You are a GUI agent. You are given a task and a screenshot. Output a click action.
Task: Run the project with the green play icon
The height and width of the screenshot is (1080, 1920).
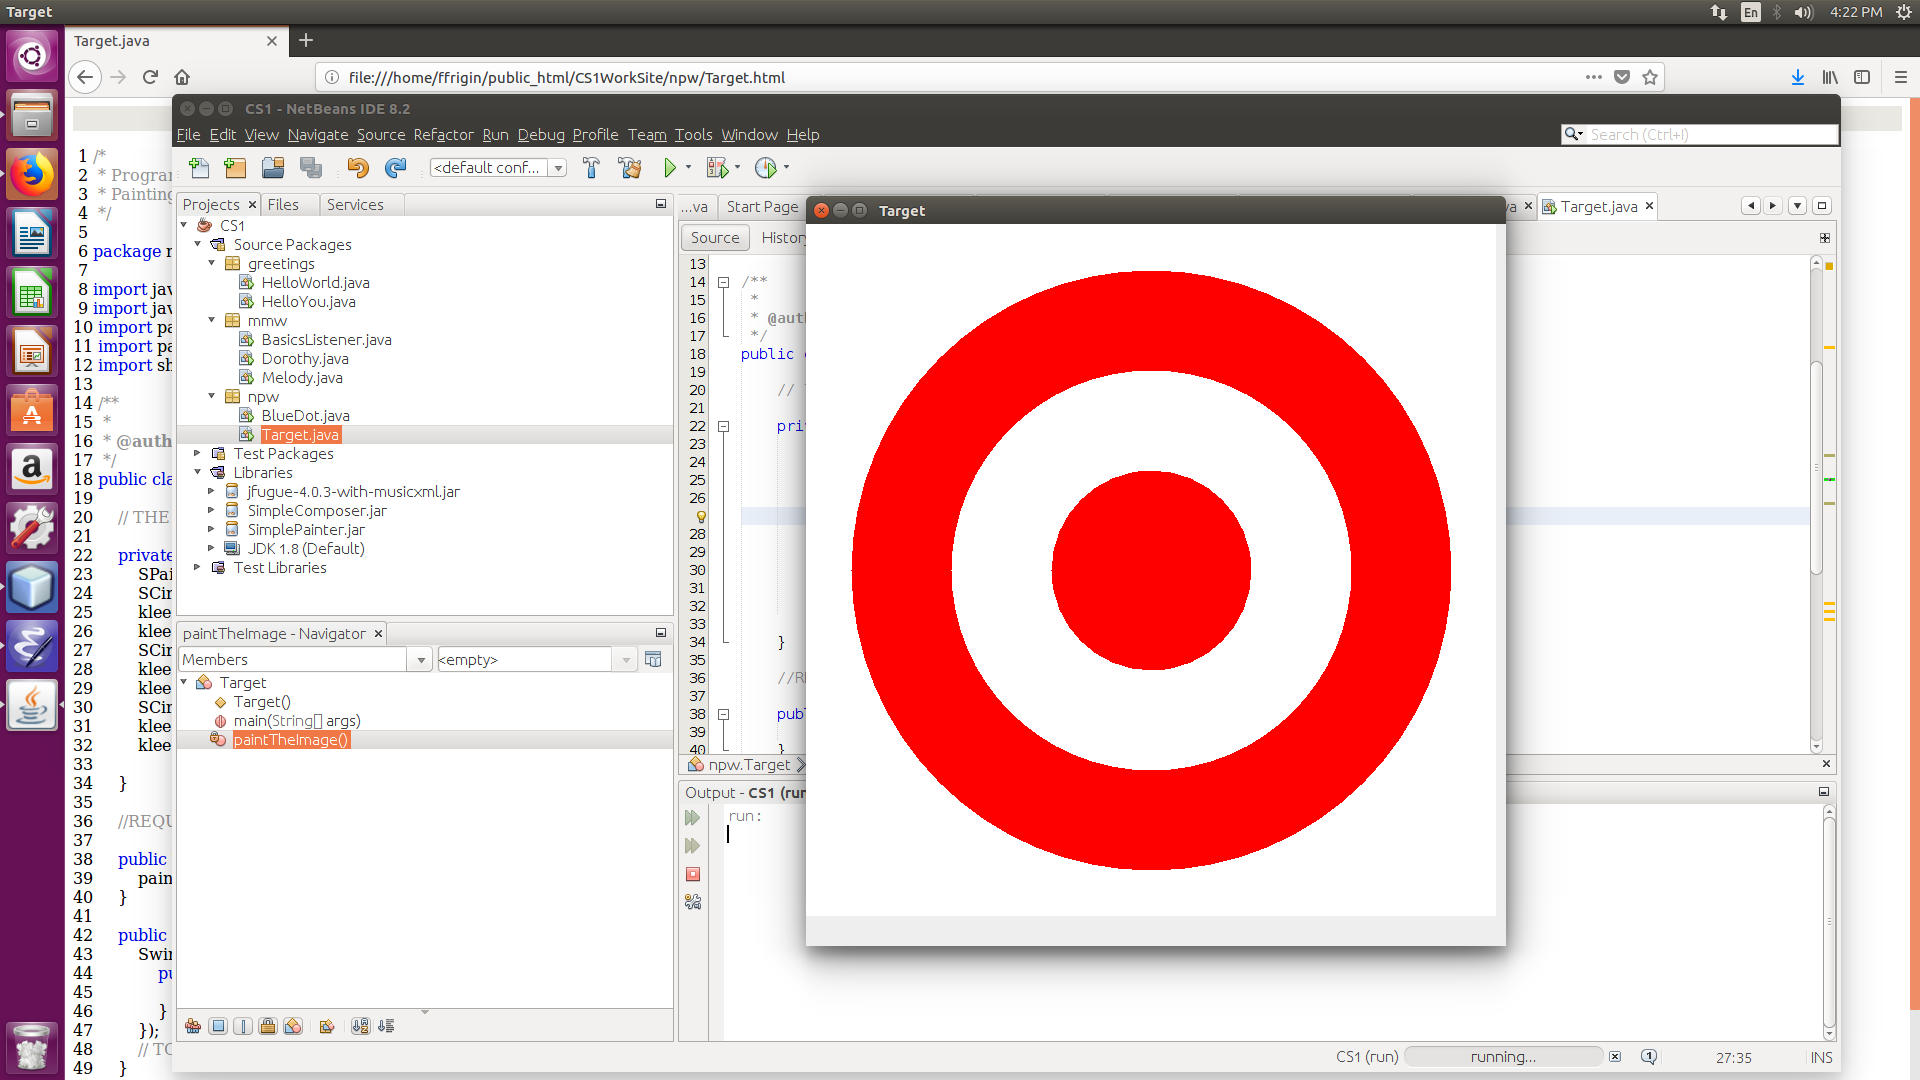(670, 168)
